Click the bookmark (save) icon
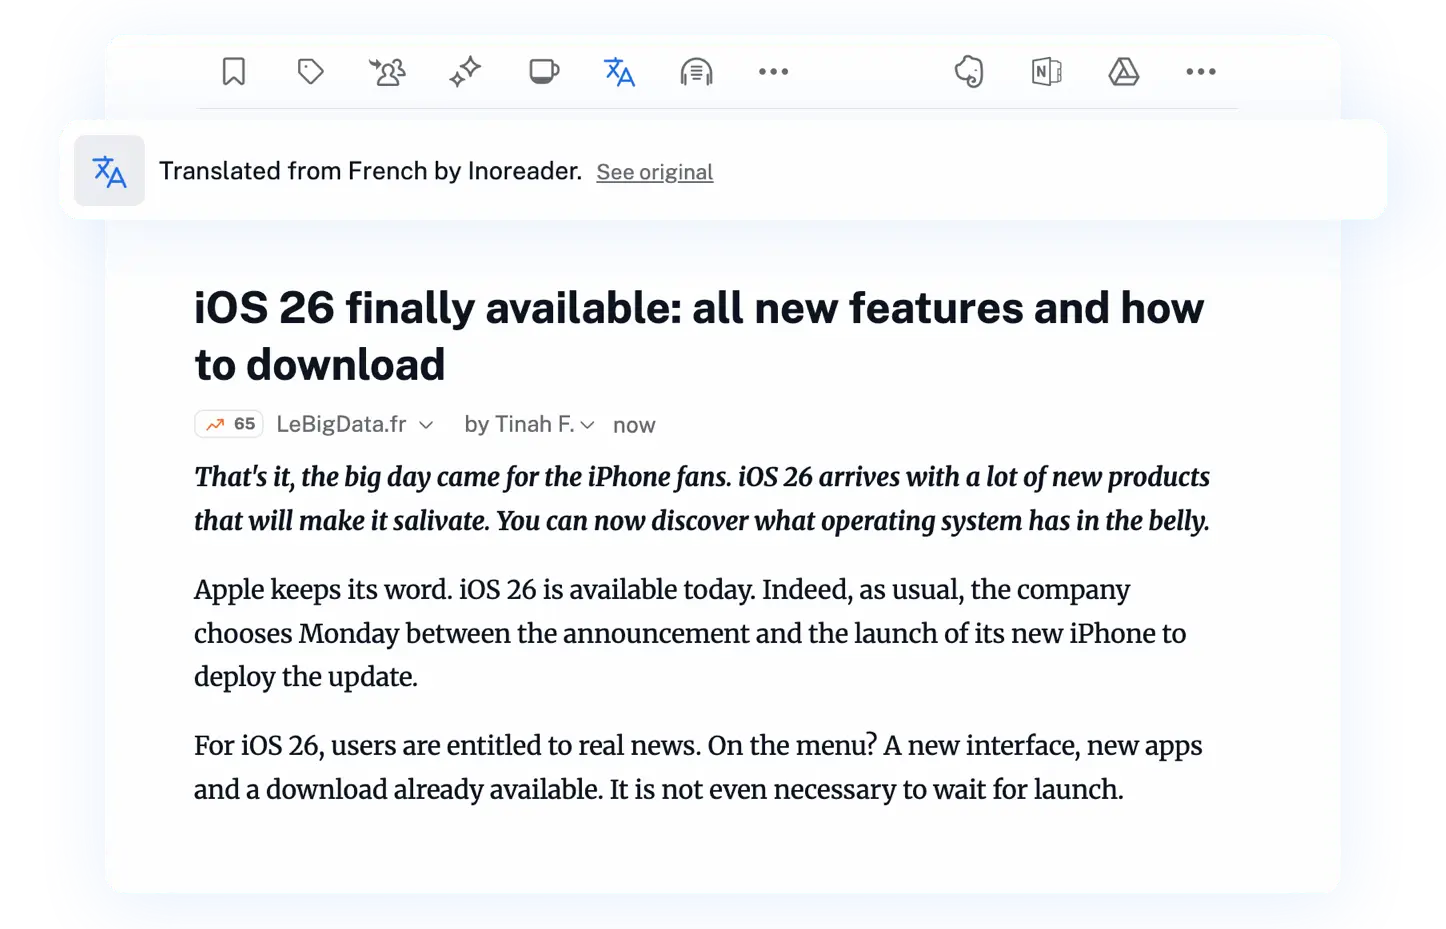This screenshot has width=1446, height=929. click(234, 72)
